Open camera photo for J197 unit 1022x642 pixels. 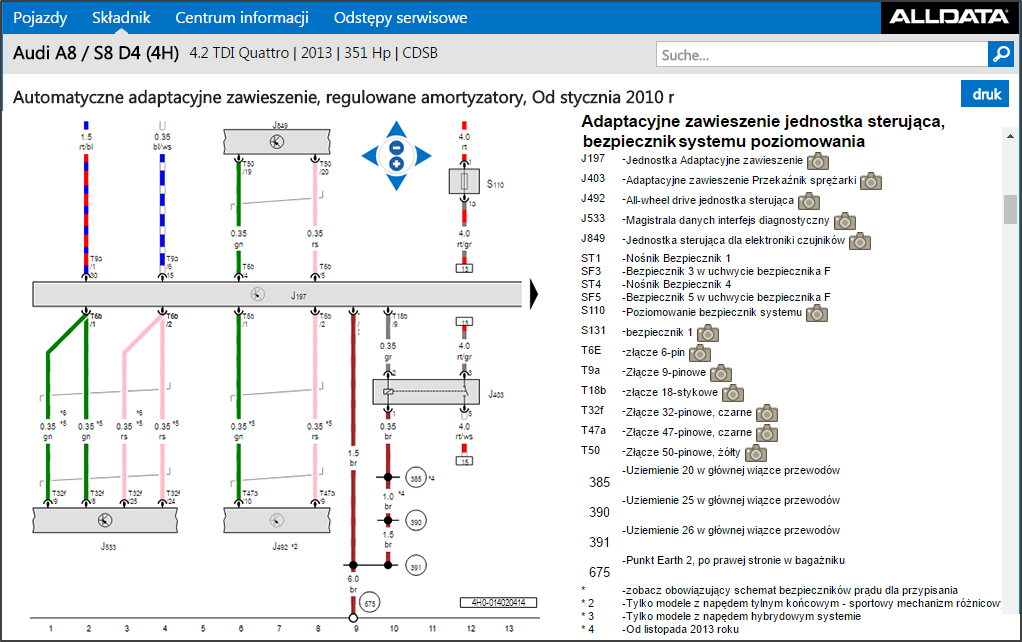coord(817,161)
